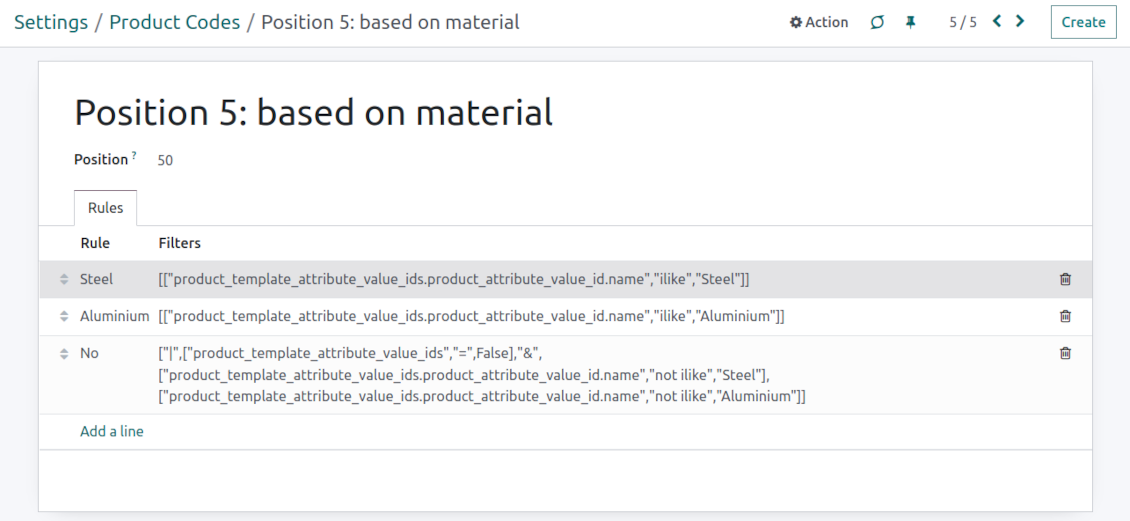Edit the Position value 50 field
This screenshot has width=1130, height=521.
165,160
